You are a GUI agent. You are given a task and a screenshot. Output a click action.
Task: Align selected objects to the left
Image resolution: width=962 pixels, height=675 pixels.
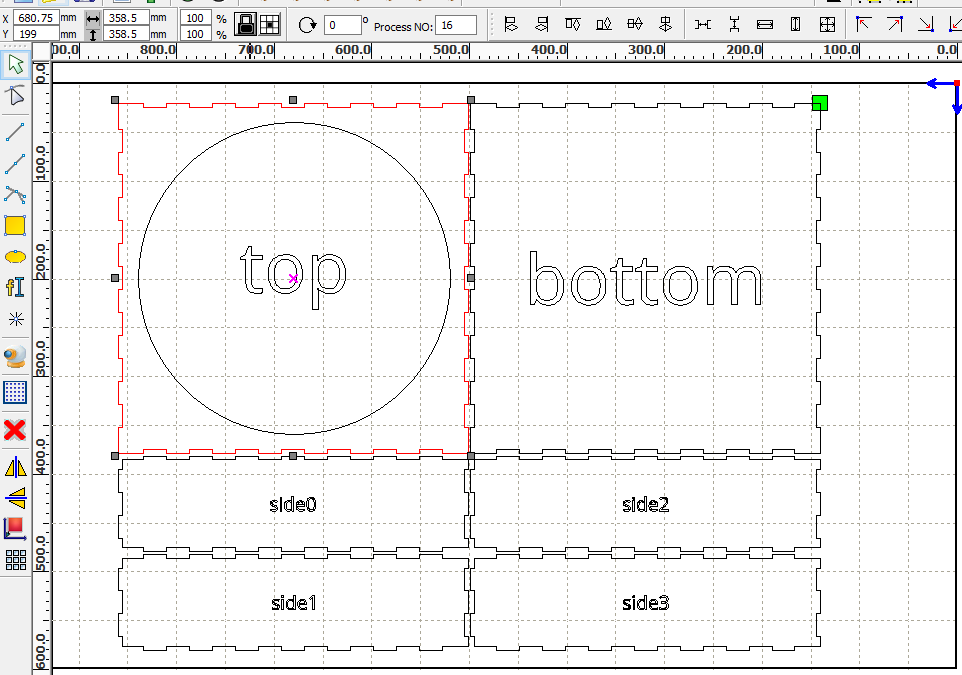pyautogui.click(x=510, y=25)
